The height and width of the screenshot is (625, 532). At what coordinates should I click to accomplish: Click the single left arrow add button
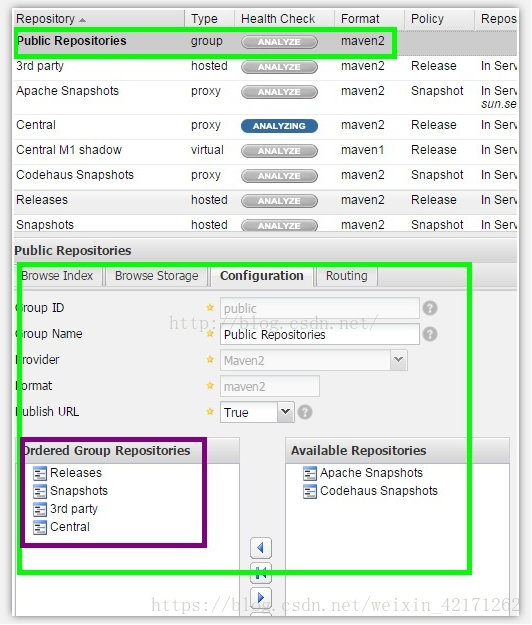pyautogui.click(x=261, y=548)
